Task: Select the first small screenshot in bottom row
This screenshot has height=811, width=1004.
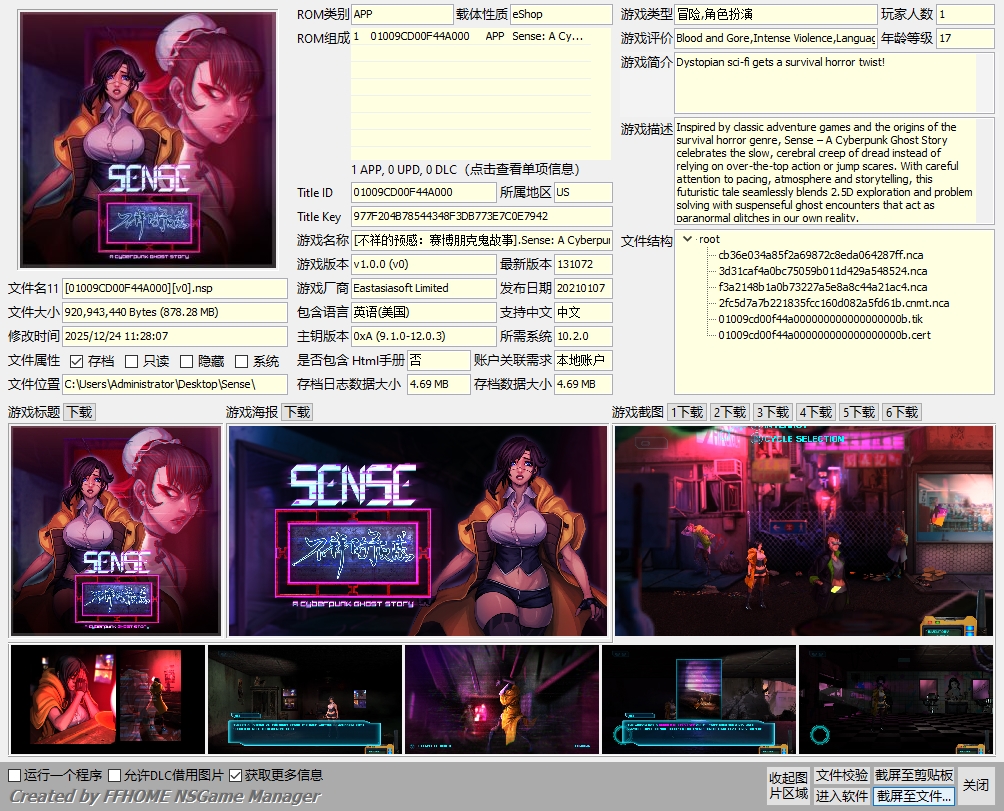Action: 107,700
